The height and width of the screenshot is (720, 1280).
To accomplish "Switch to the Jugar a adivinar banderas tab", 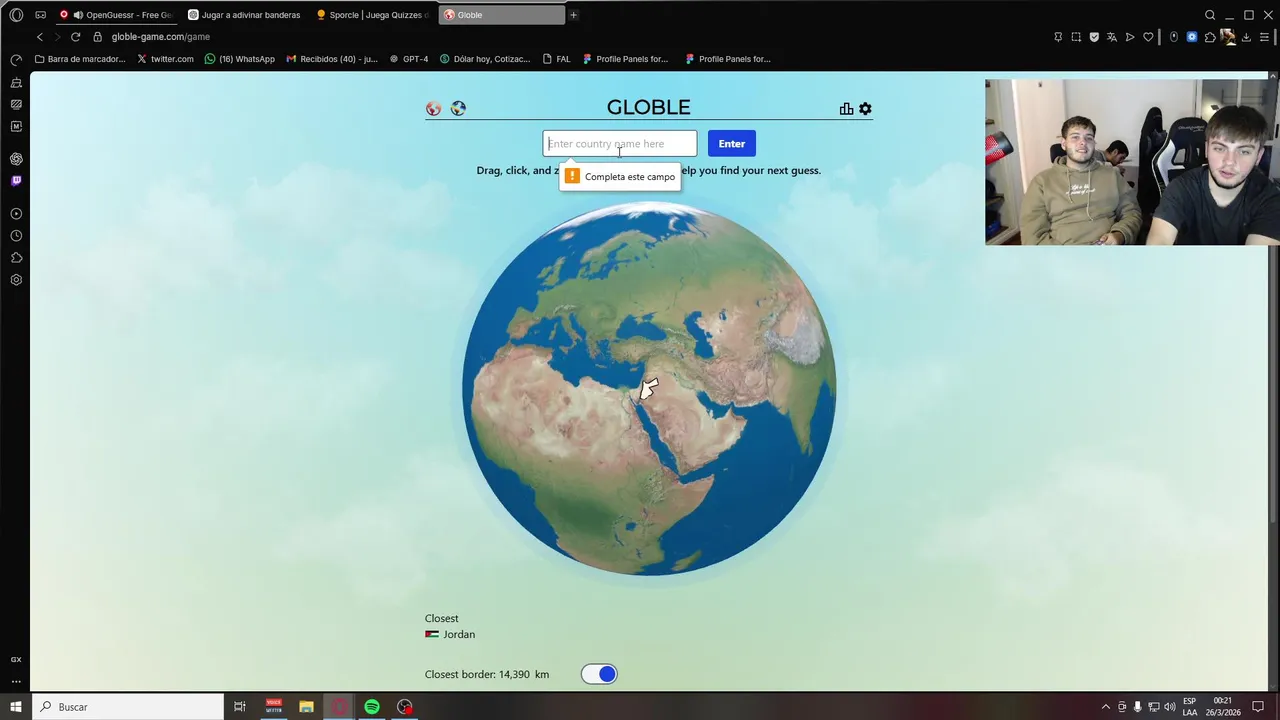I will point(245,15).
